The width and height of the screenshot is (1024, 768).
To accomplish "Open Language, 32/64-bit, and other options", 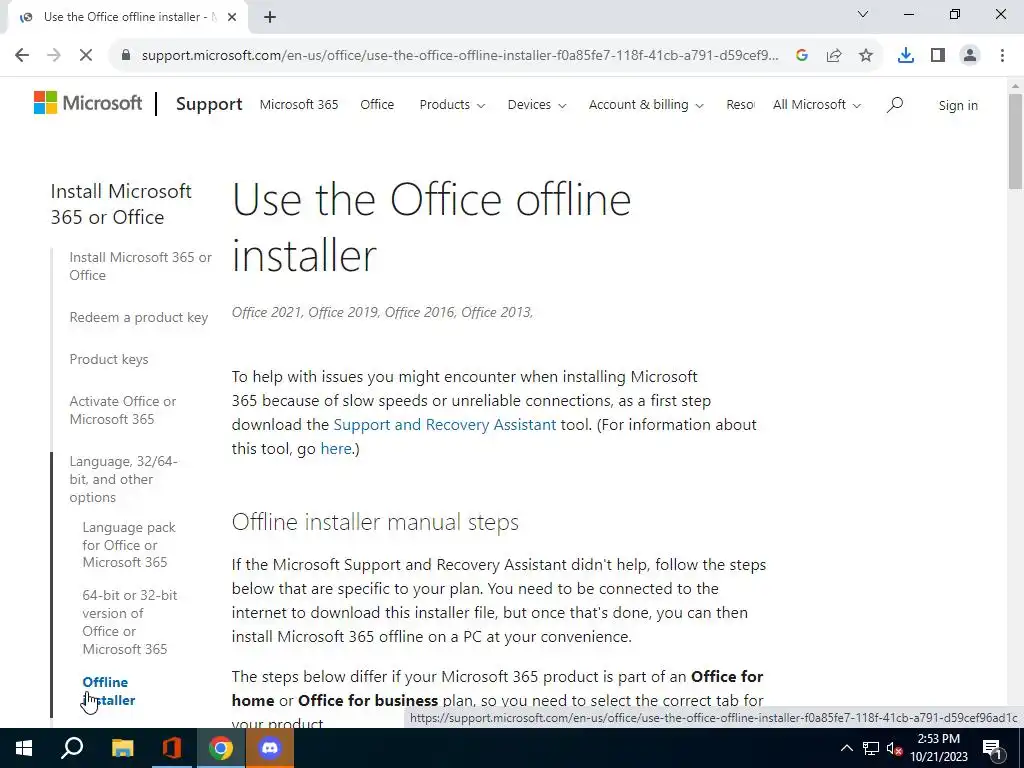I will coord(123,479).
